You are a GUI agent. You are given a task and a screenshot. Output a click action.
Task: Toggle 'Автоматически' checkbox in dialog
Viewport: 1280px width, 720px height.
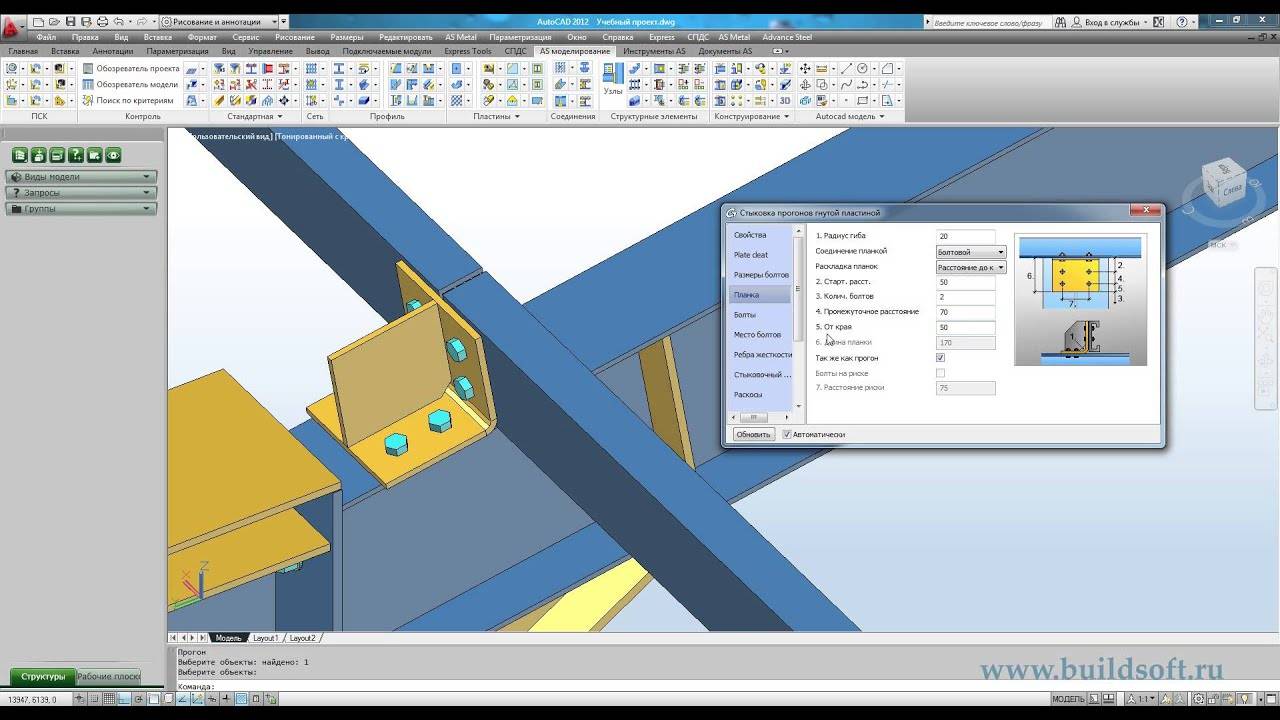pos(787,434)
